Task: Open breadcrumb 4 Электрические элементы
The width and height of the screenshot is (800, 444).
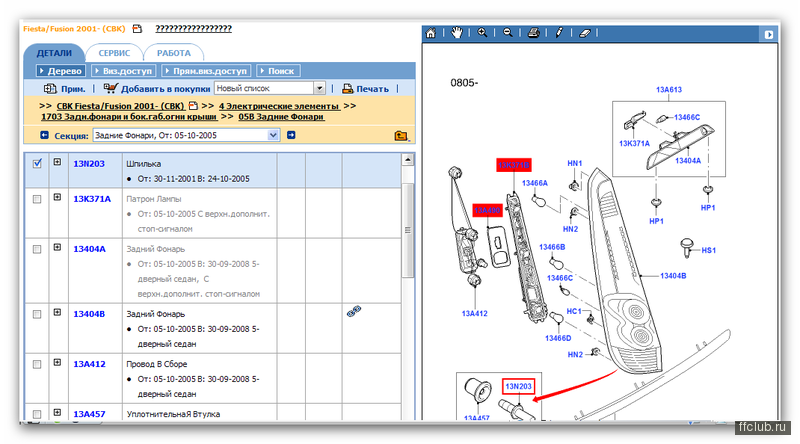Action: [x=279, y=106]
